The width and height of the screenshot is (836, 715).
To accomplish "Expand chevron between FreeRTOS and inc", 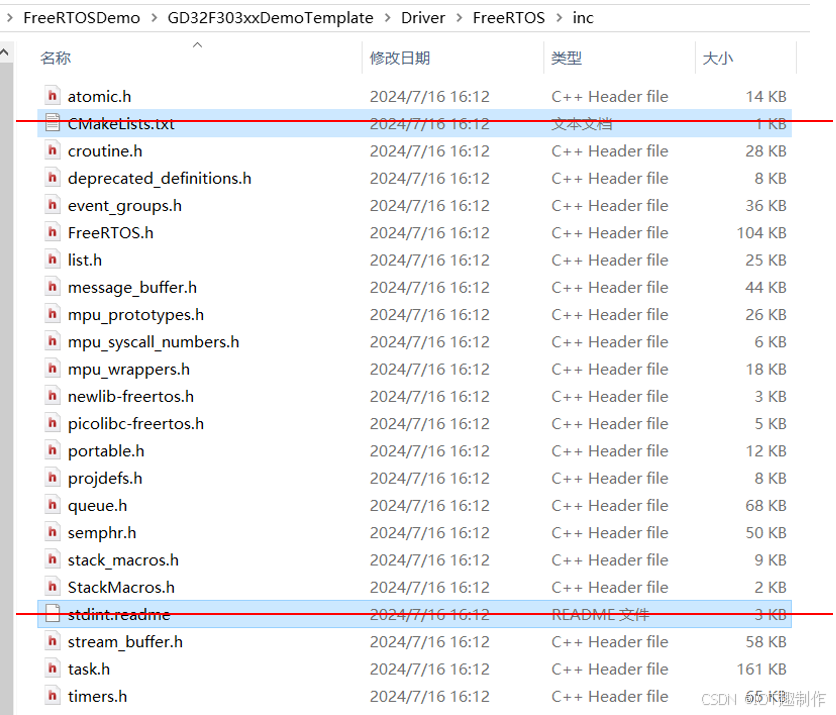I will point(559,18).
